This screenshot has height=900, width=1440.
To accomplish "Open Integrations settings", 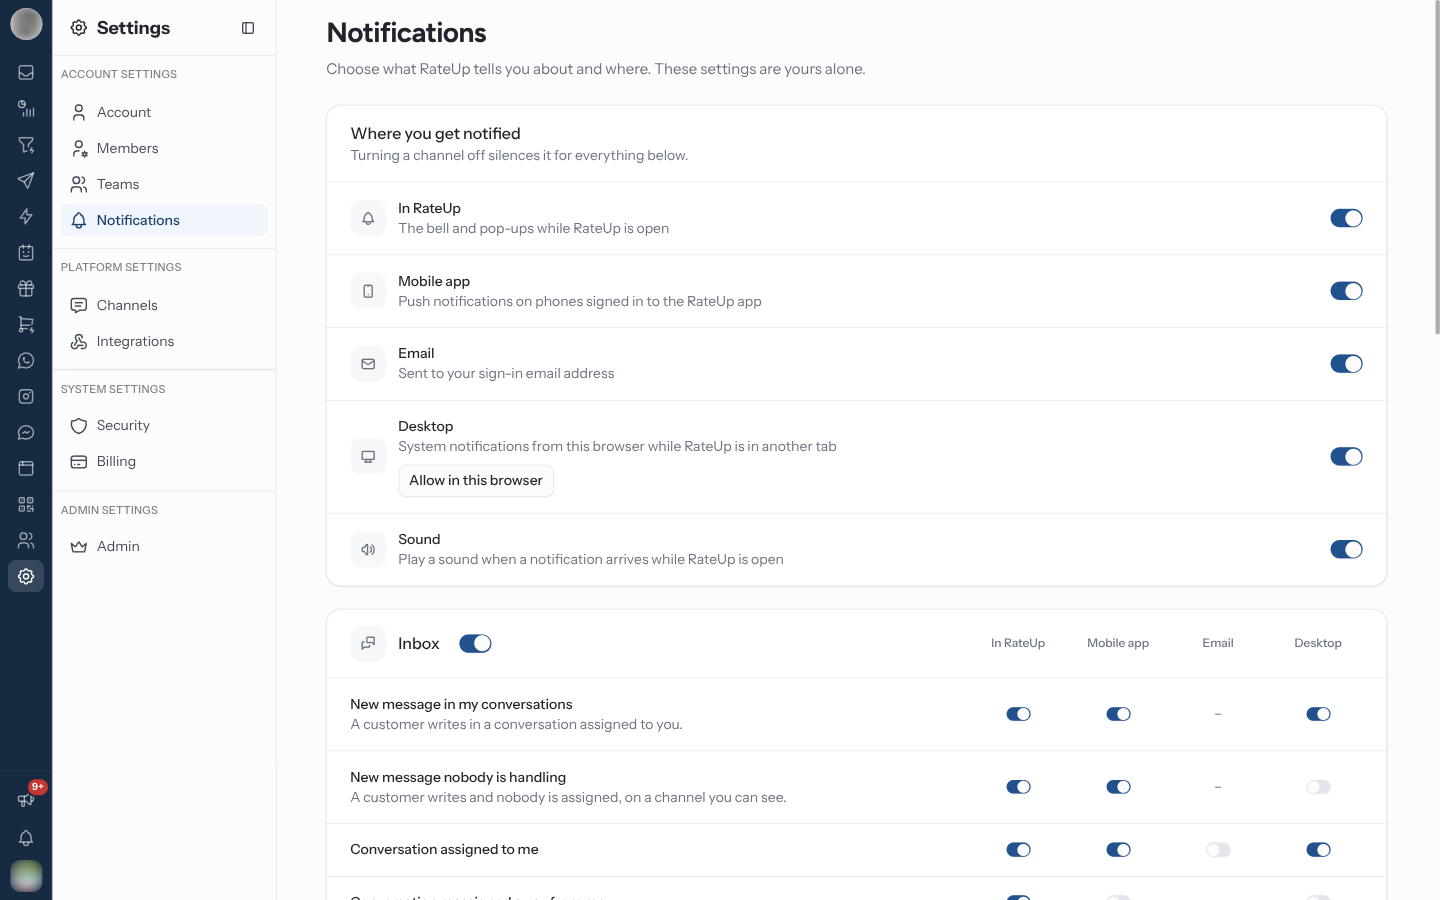I will (x=164, y=341).
